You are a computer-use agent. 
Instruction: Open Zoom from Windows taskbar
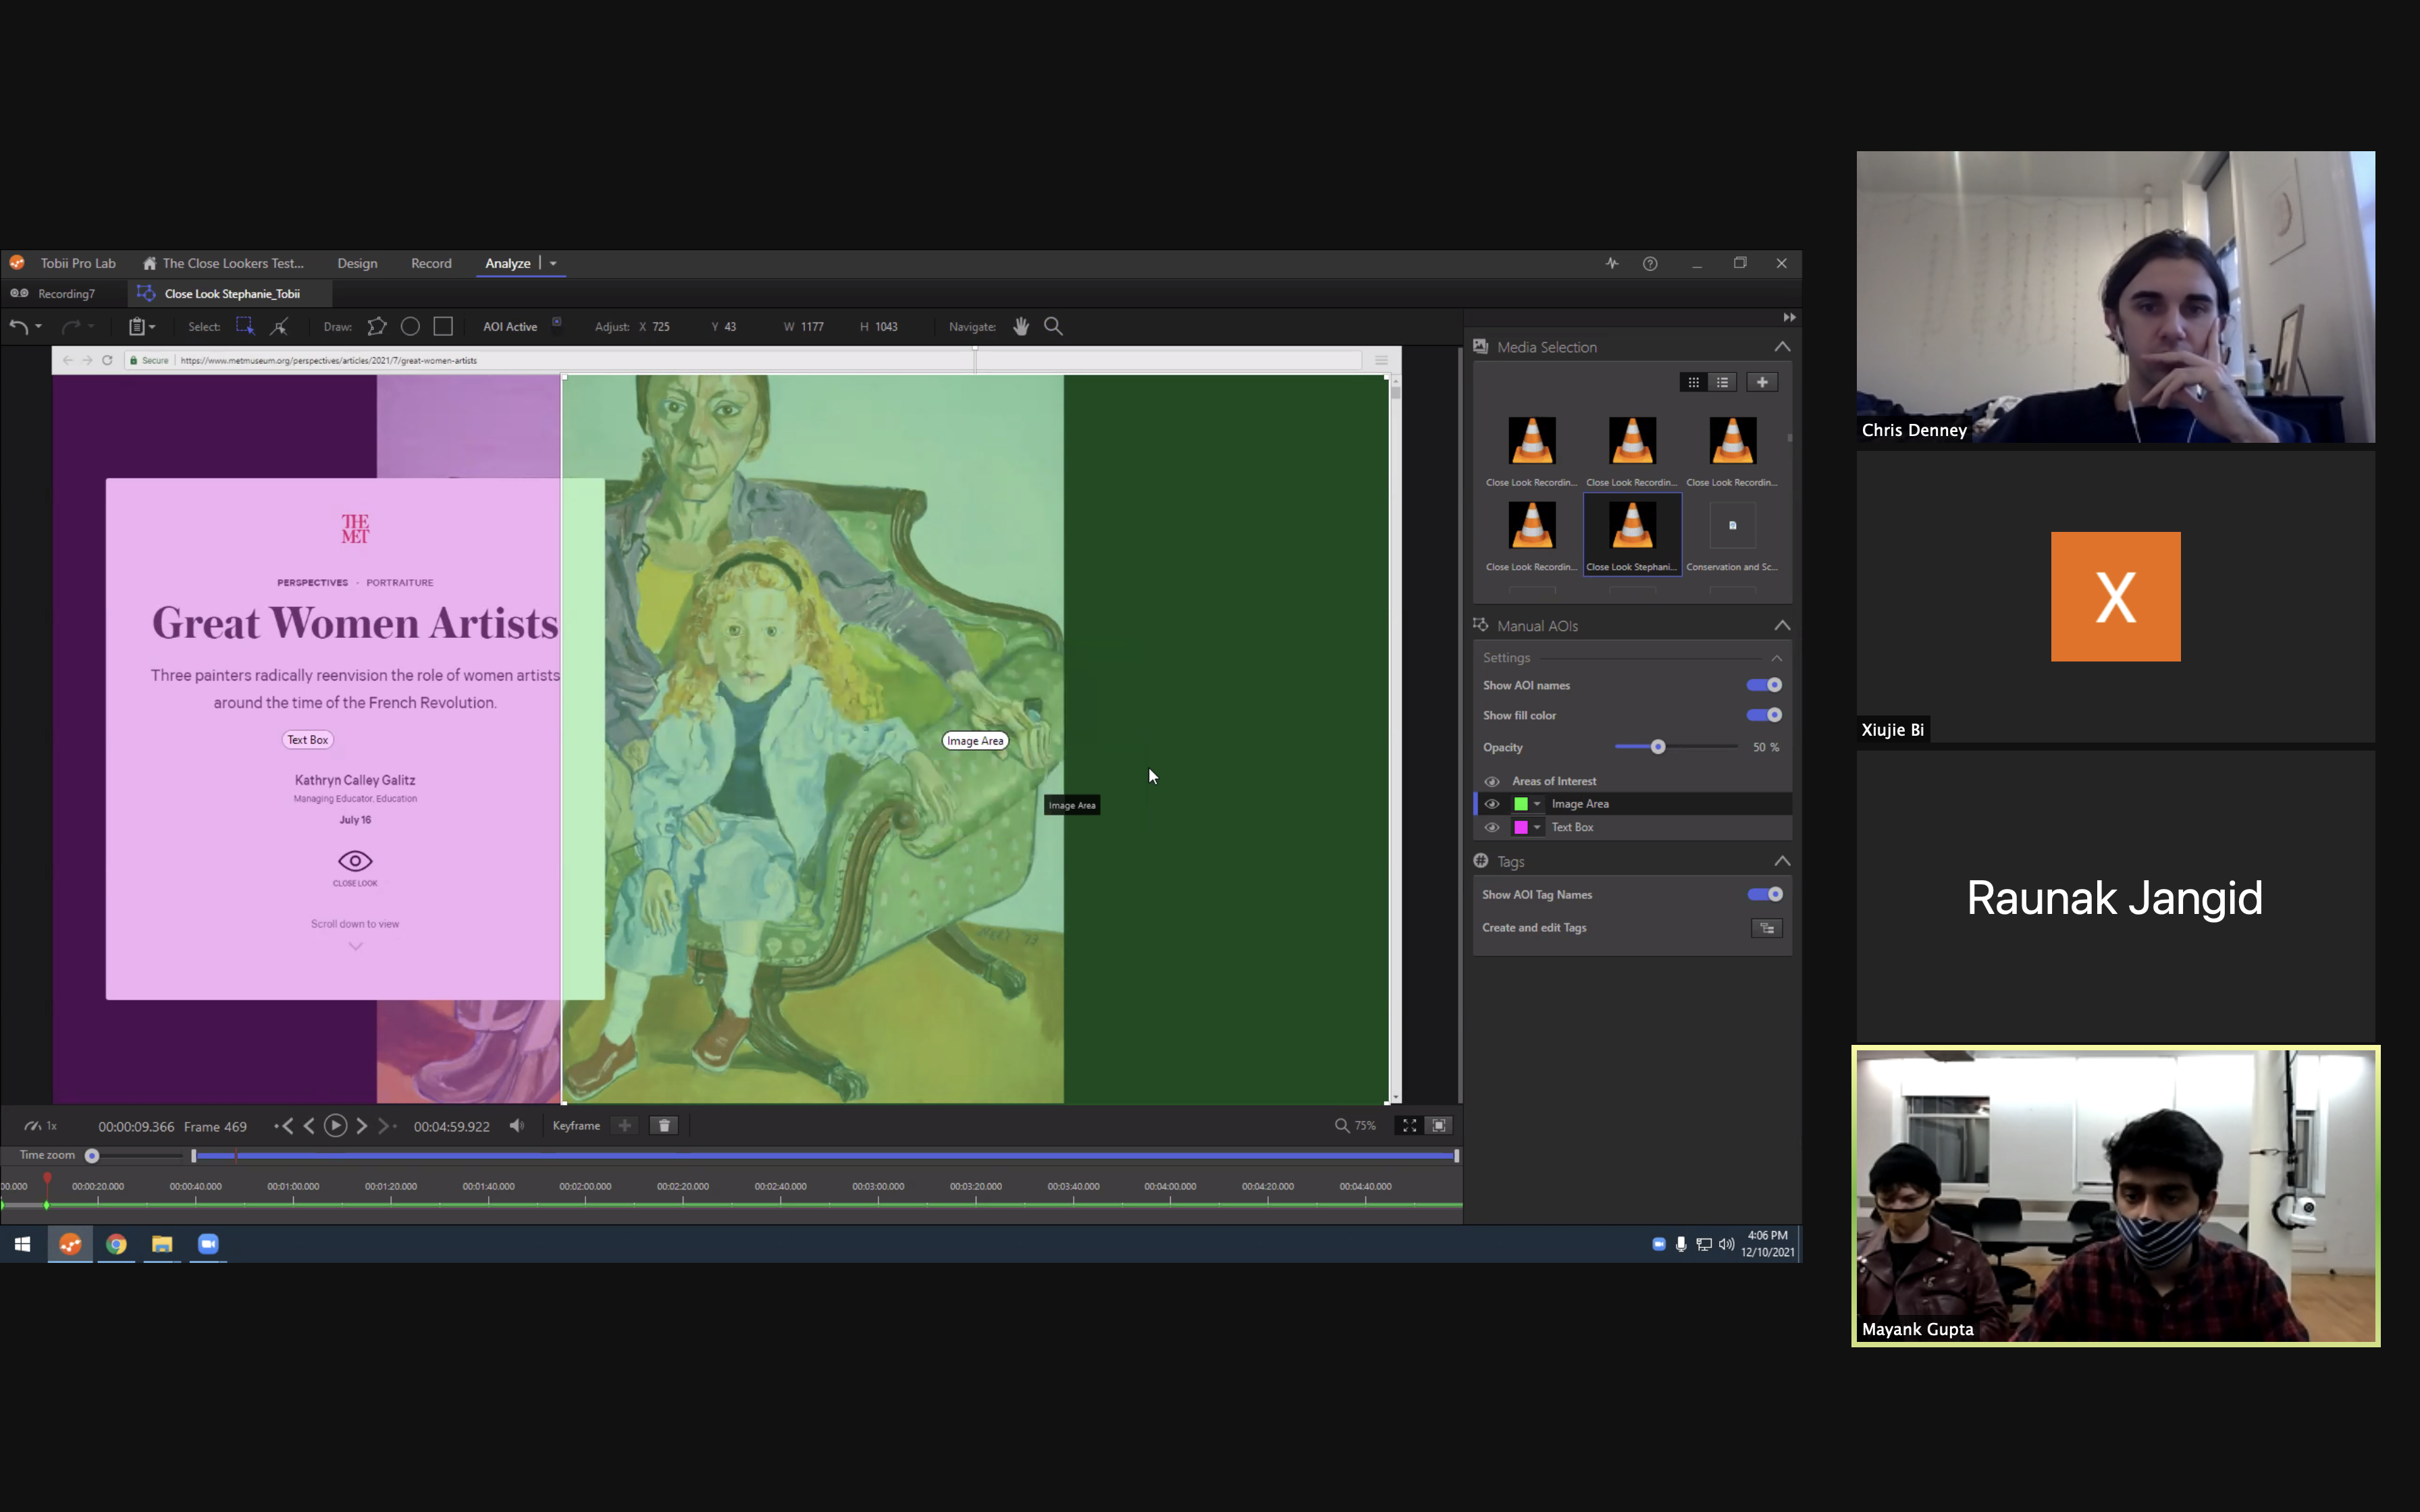click(x=208, y=1244)
